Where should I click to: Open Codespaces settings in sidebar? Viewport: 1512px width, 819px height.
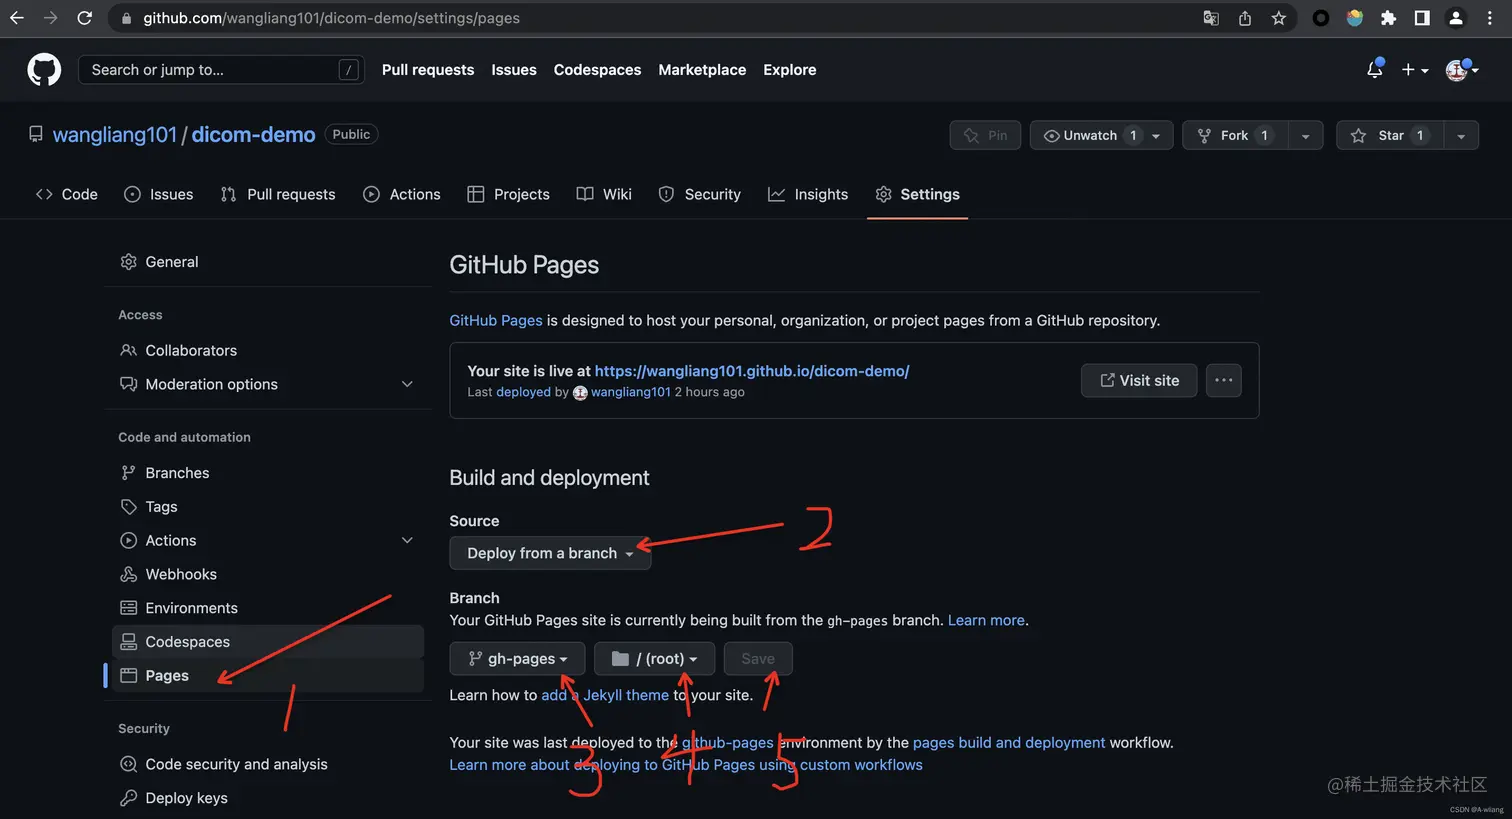268,642
